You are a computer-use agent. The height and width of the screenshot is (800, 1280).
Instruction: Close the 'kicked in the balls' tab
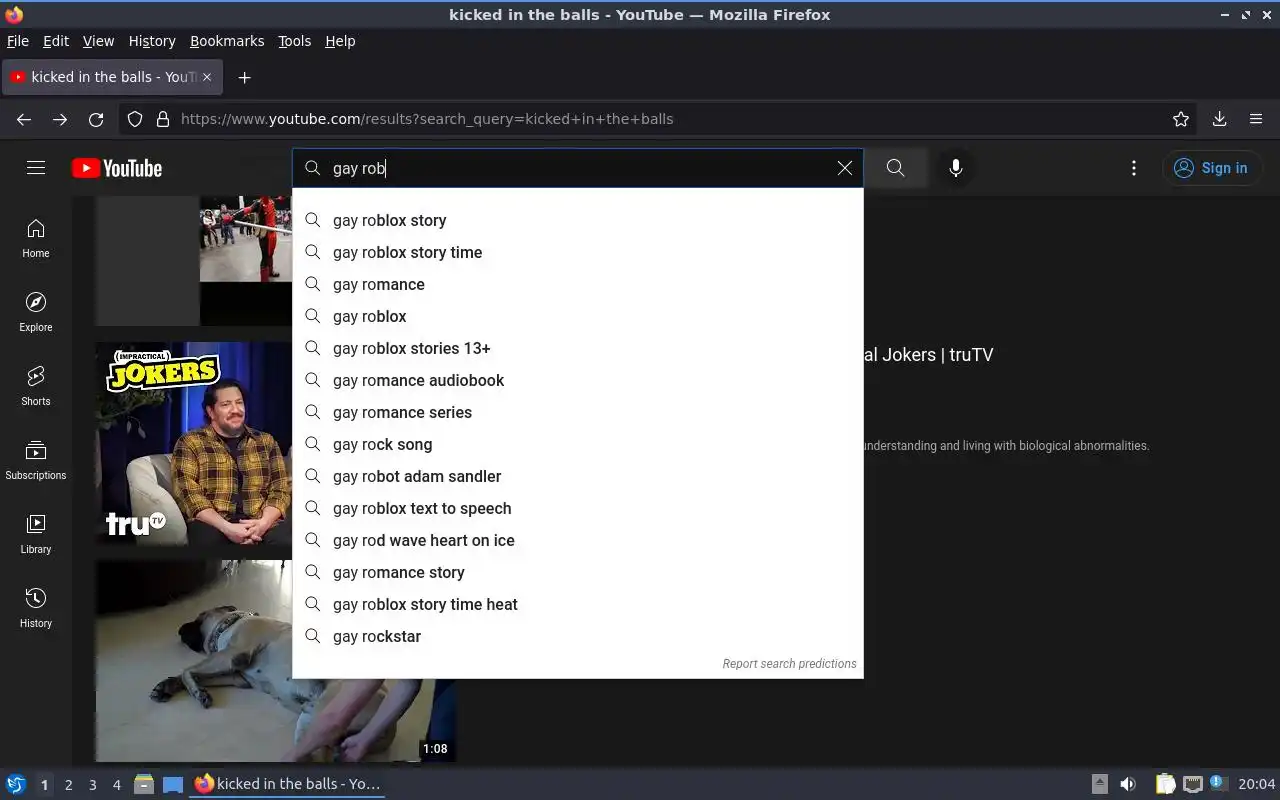207,77
